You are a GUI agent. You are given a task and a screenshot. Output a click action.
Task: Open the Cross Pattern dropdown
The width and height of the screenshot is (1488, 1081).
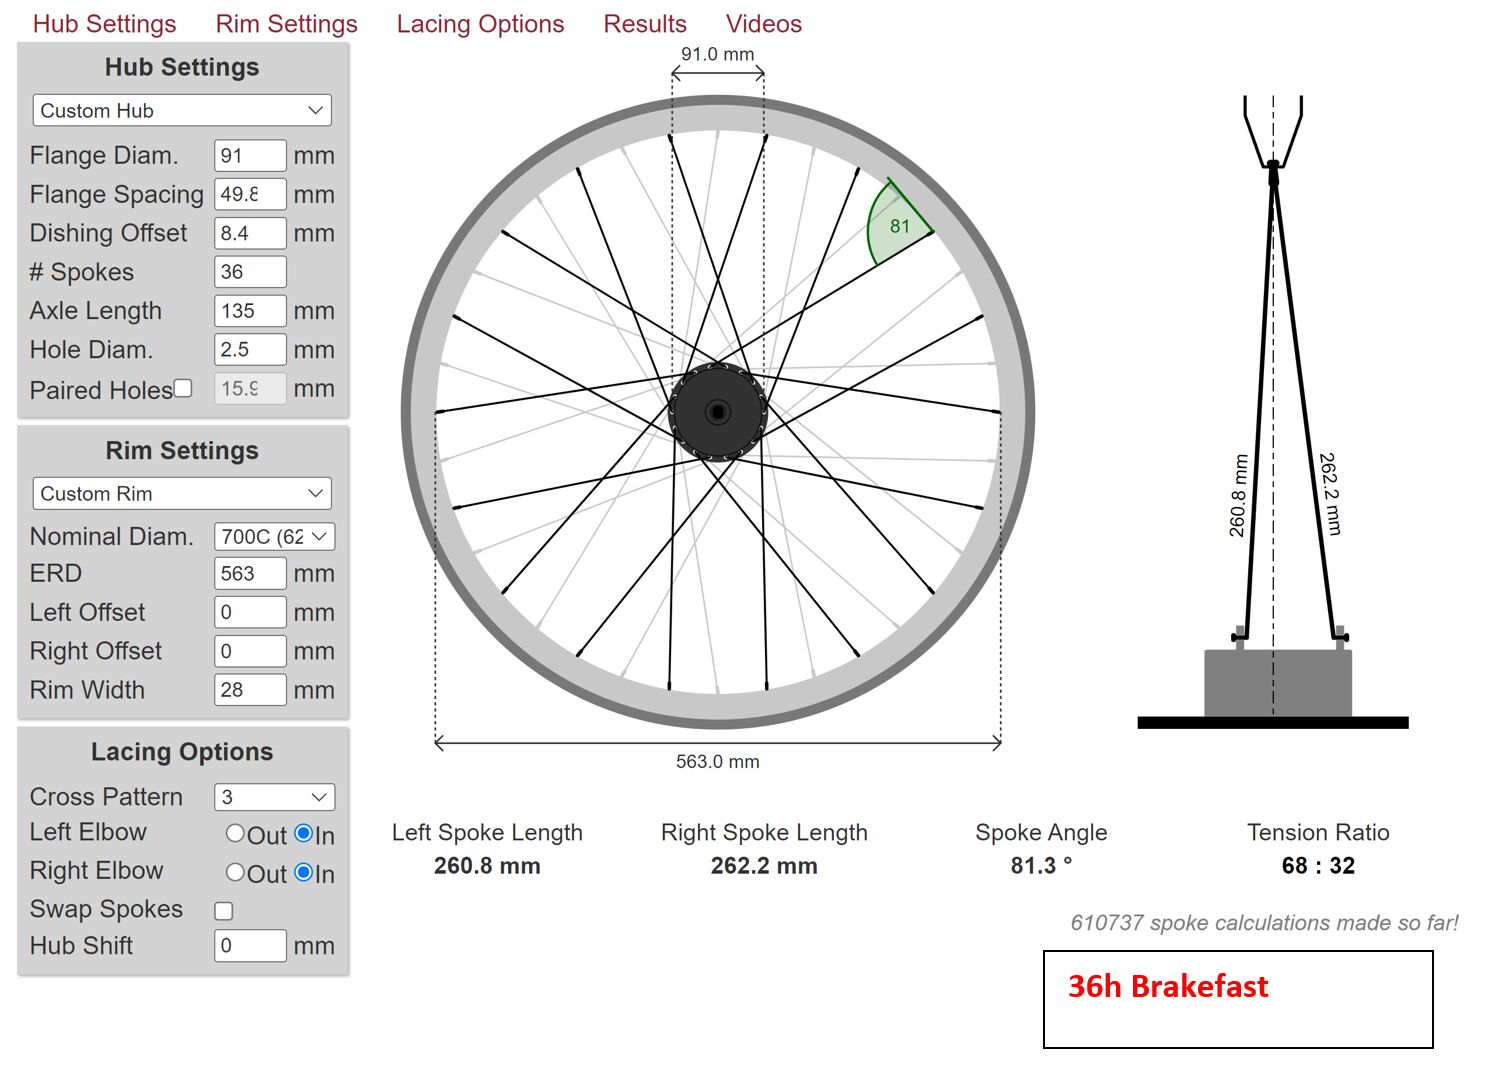pyautogui.click(x=274, y=797)
